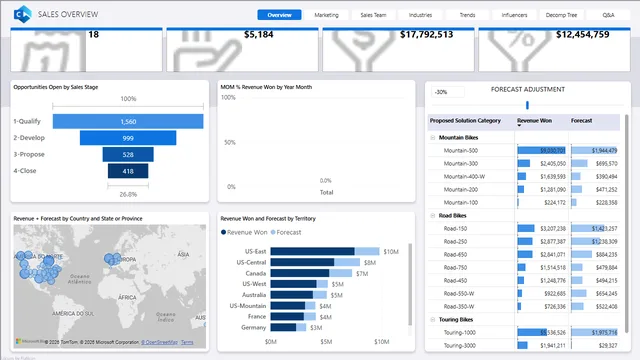The height and width of the screenshot is (360, 640).
Task: Select the Germany revenue bar
Action: [283, 327]
